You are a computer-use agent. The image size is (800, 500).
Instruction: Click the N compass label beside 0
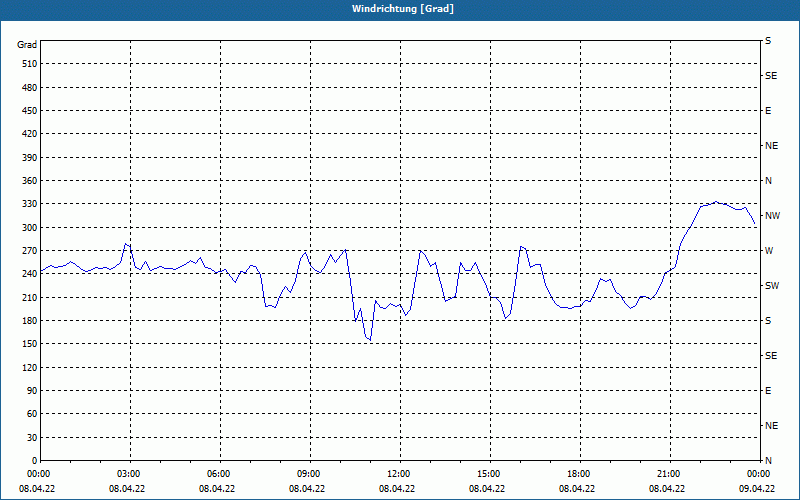[x=769, y=461]
